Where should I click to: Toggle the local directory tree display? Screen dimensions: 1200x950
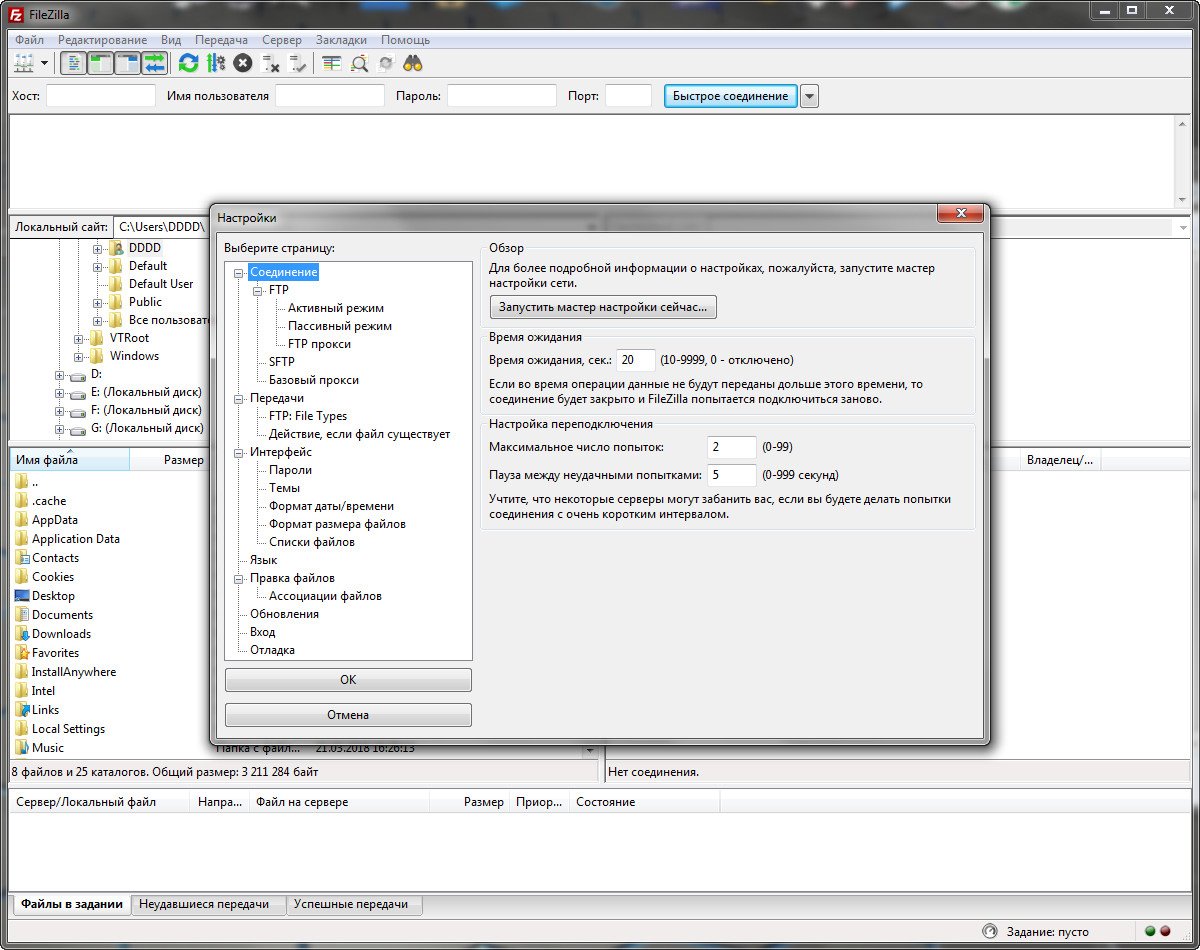pos(101,63)
